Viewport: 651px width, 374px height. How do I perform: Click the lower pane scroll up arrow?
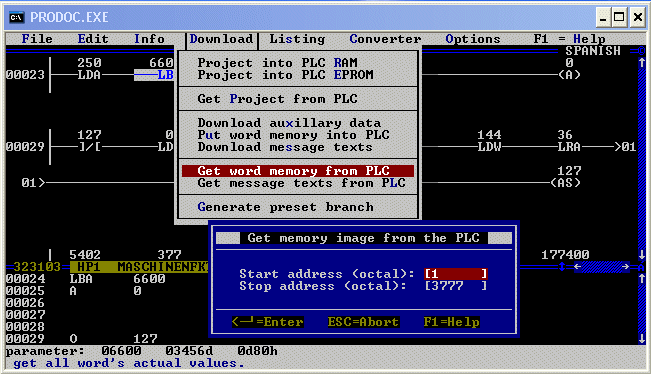pos(642,279)
